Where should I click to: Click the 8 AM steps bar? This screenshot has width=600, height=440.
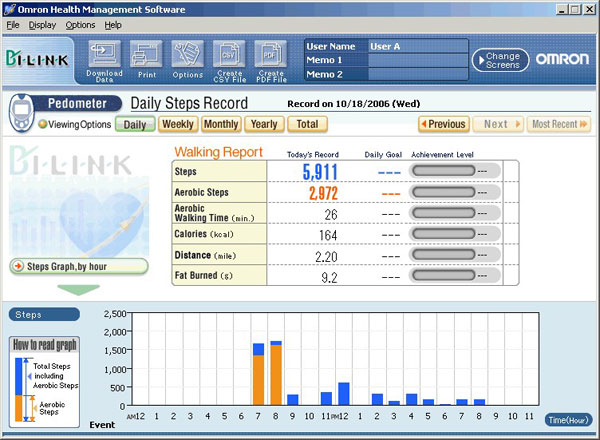point(276,373)
